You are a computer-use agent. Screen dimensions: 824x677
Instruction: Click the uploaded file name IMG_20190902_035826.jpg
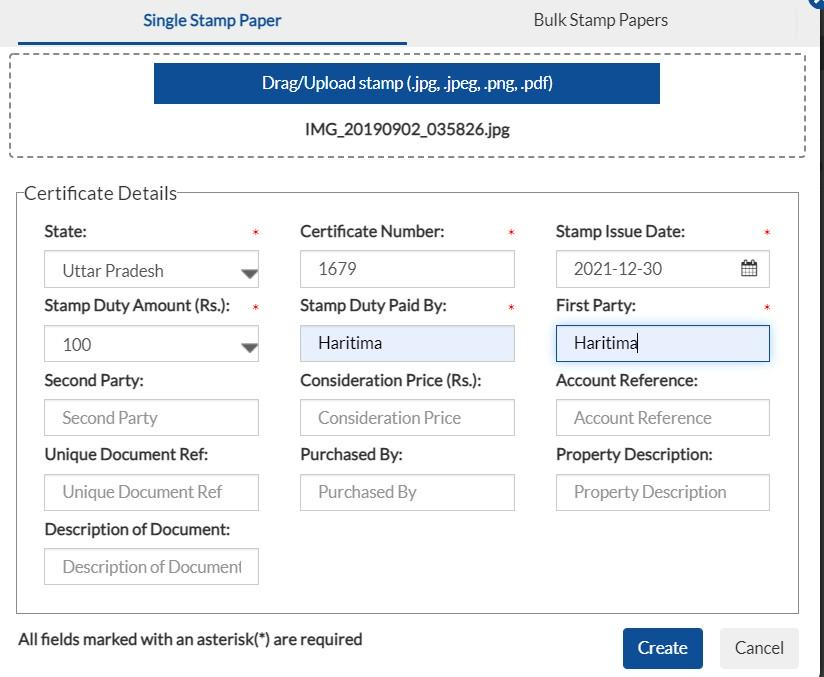(x=407, y=129)
